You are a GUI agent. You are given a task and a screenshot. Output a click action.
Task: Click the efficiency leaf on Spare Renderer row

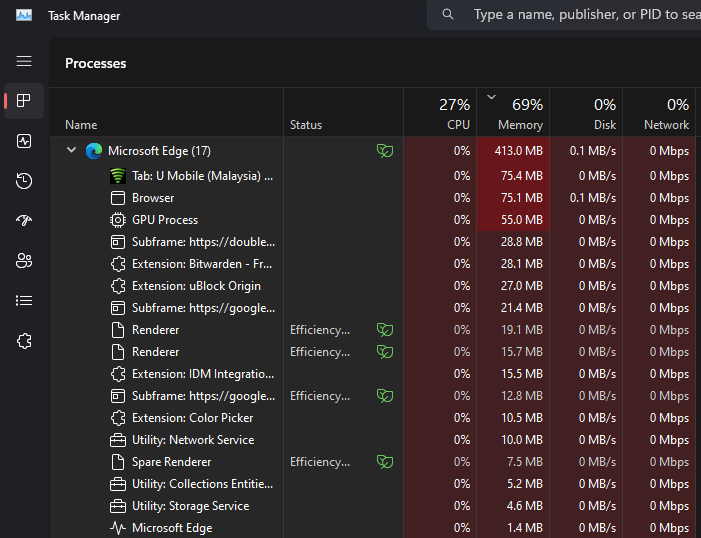tap(385, 462)
